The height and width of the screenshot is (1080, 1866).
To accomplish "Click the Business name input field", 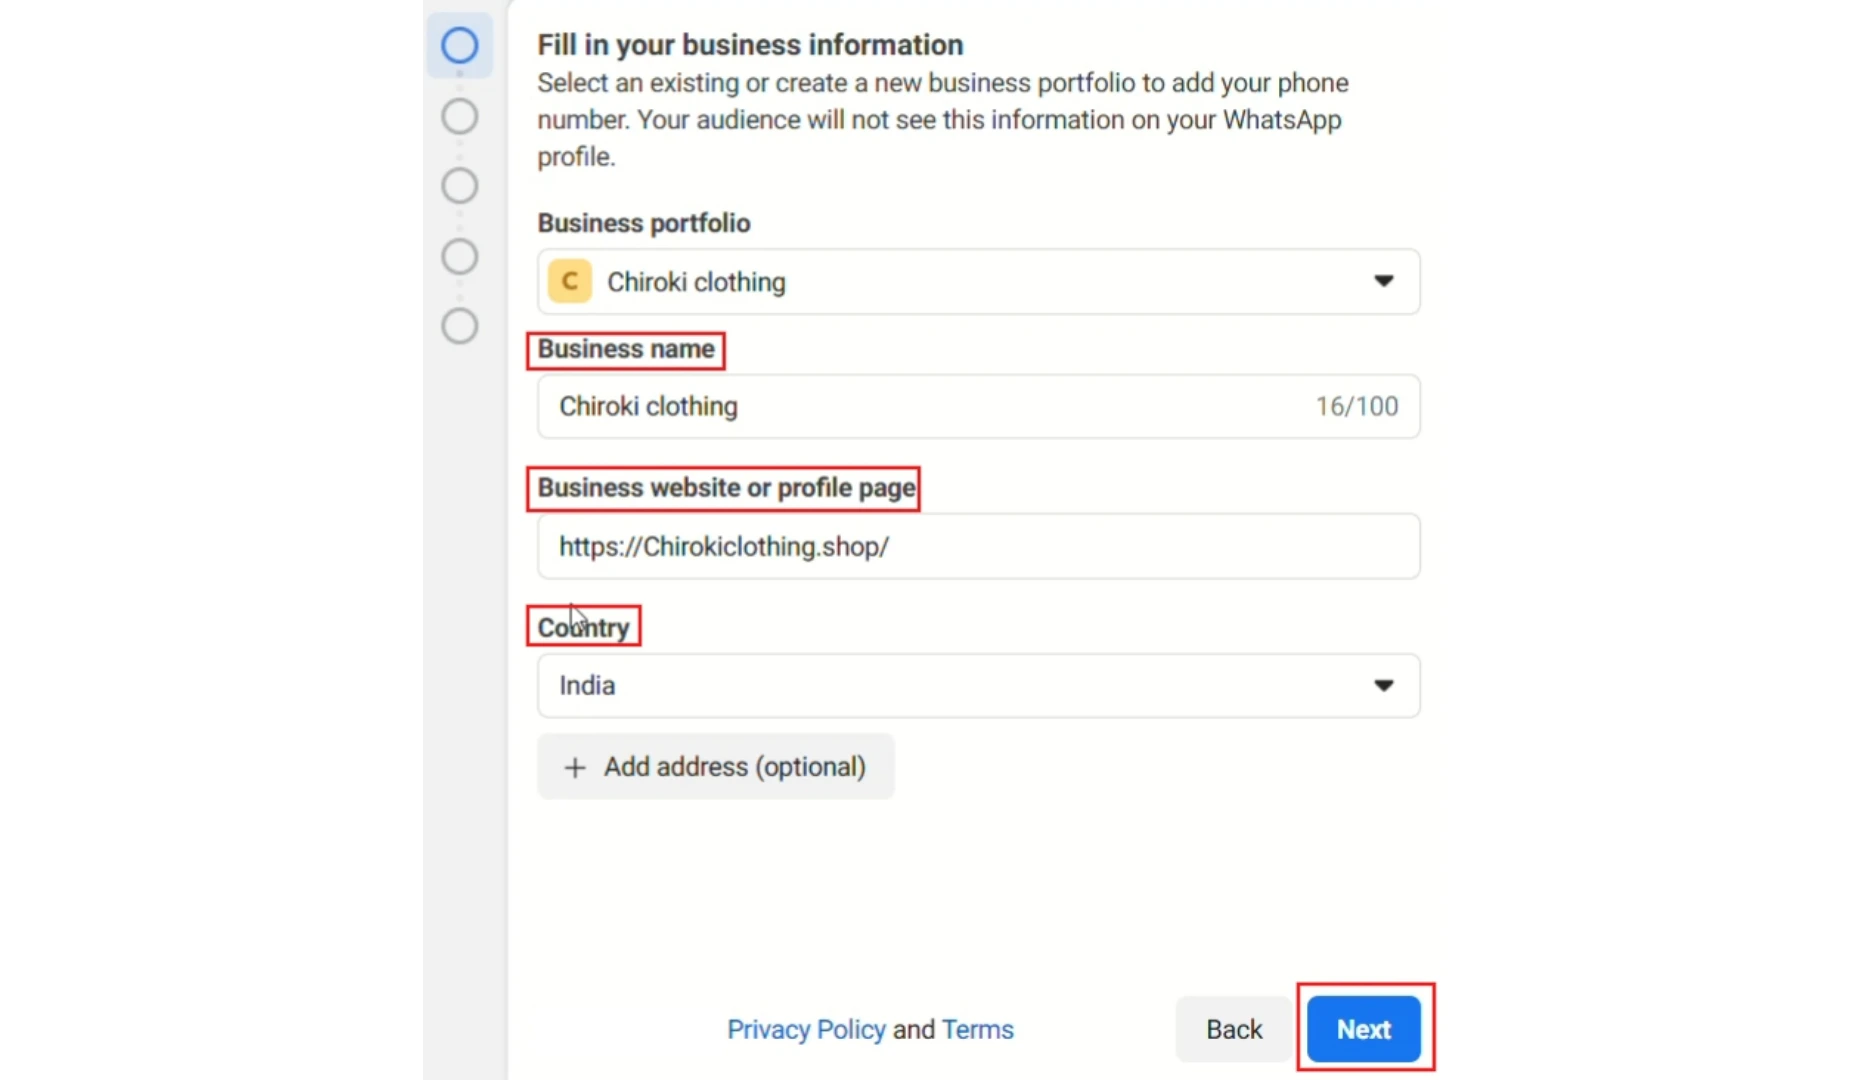I will tap(979, 406).
